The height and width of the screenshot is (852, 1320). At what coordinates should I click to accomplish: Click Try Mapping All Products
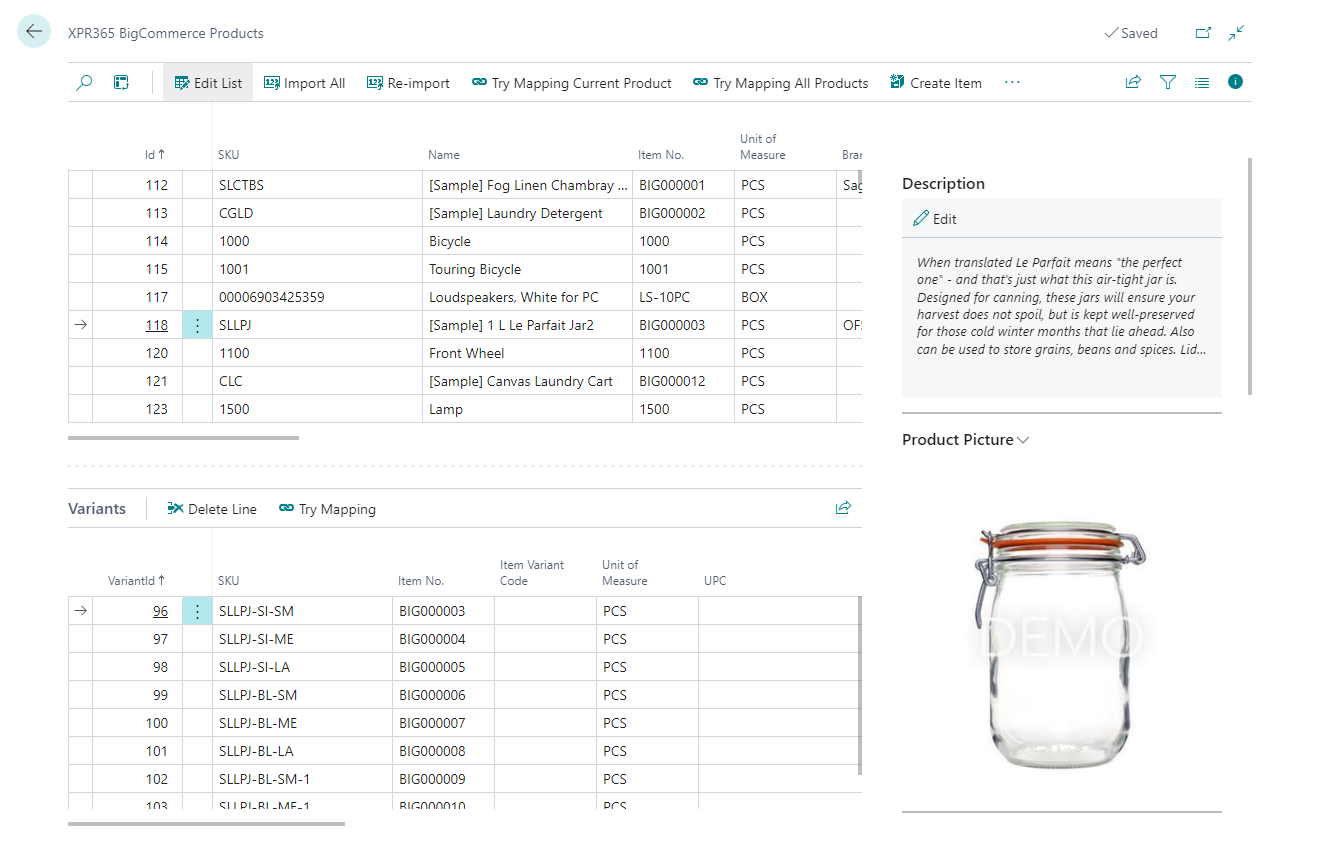(x=781, y=83)
